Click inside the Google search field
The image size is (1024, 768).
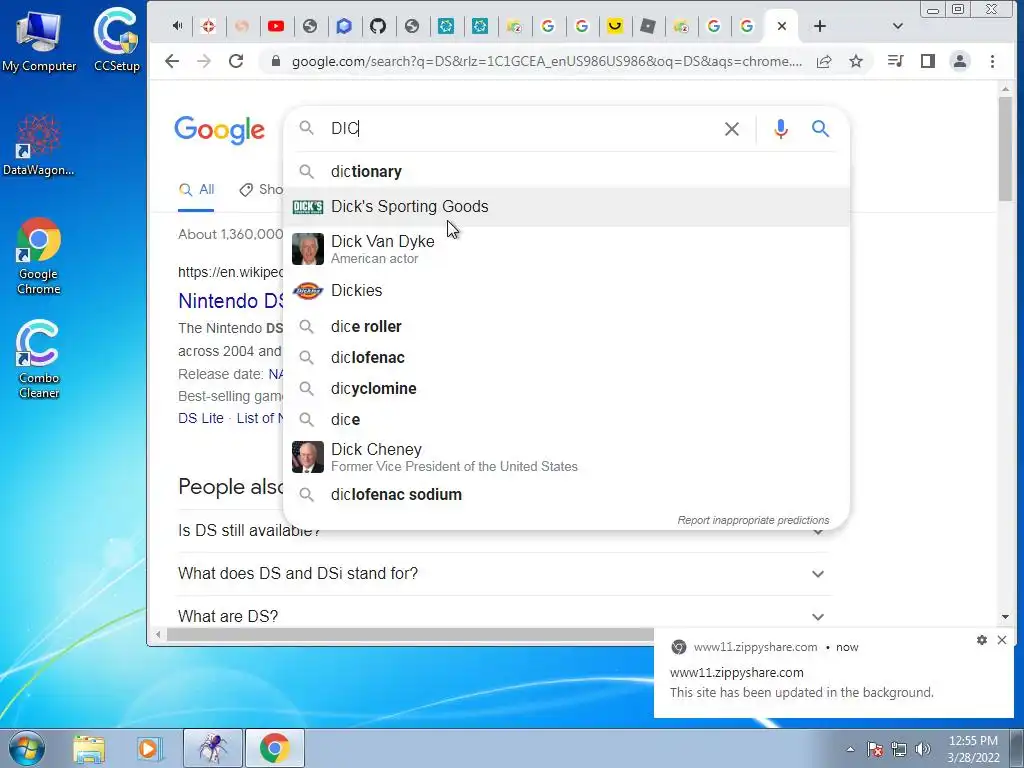(522, 129)
